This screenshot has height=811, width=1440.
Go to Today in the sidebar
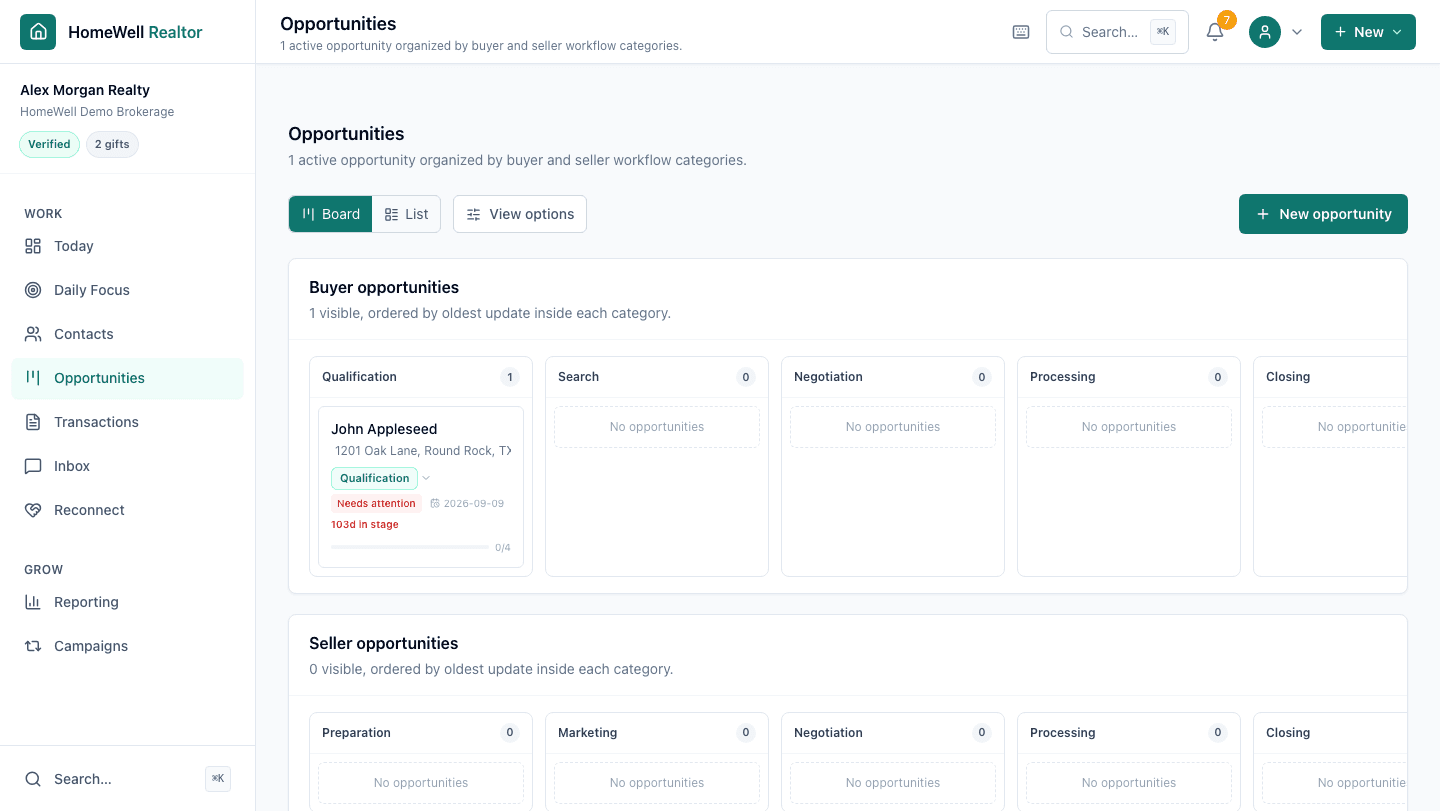tap(127, 246)
